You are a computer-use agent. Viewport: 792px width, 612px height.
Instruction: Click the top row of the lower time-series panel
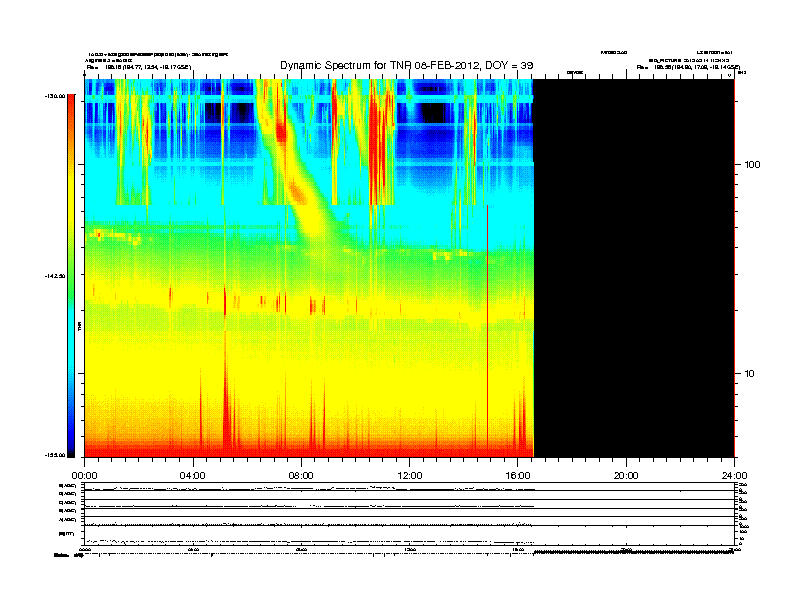click(409, 487)
